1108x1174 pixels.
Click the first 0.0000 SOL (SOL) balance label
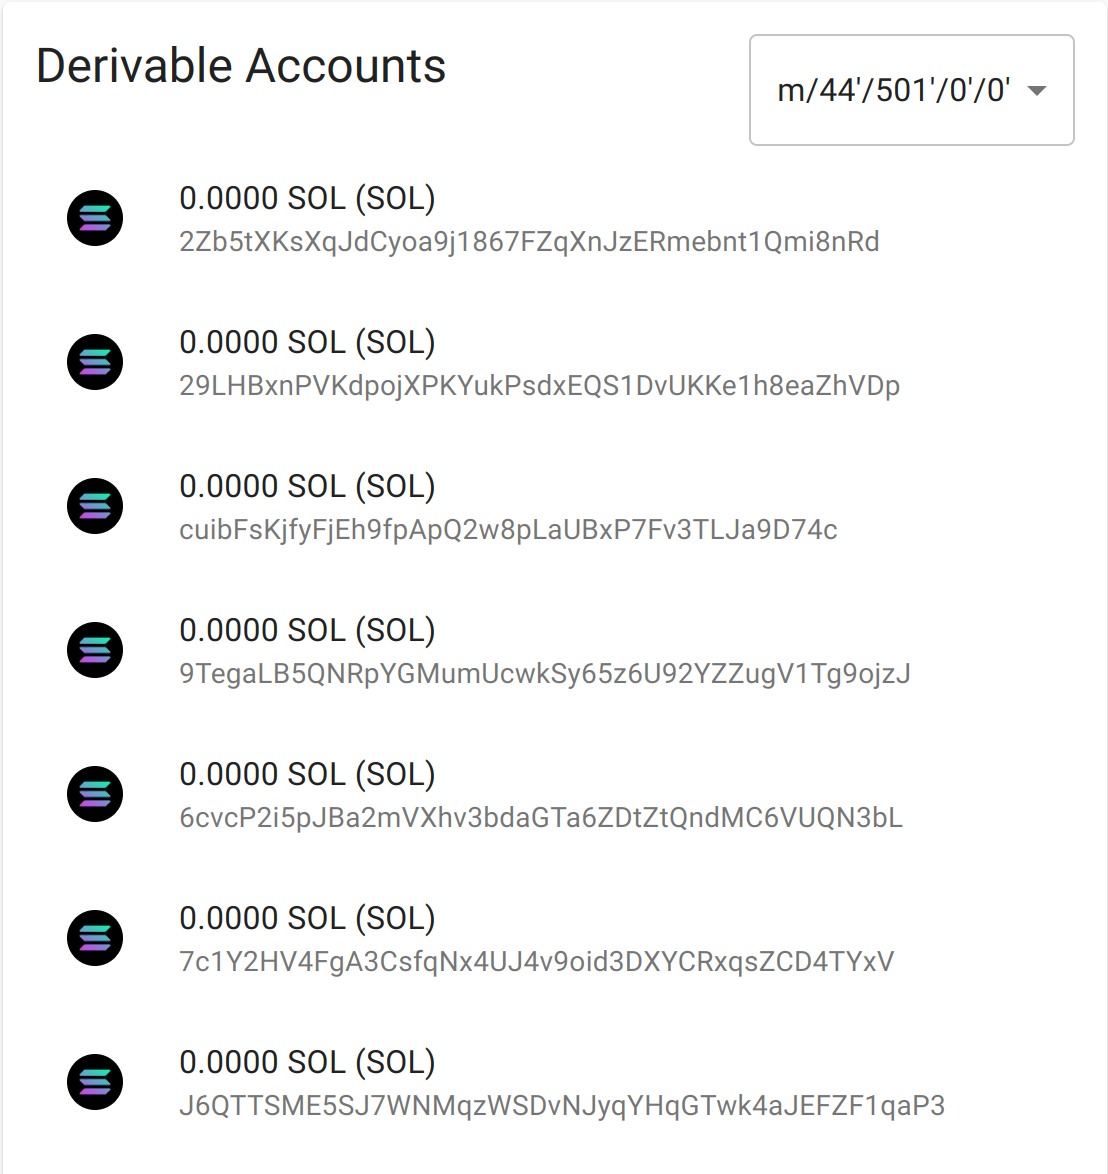(307, 198)
